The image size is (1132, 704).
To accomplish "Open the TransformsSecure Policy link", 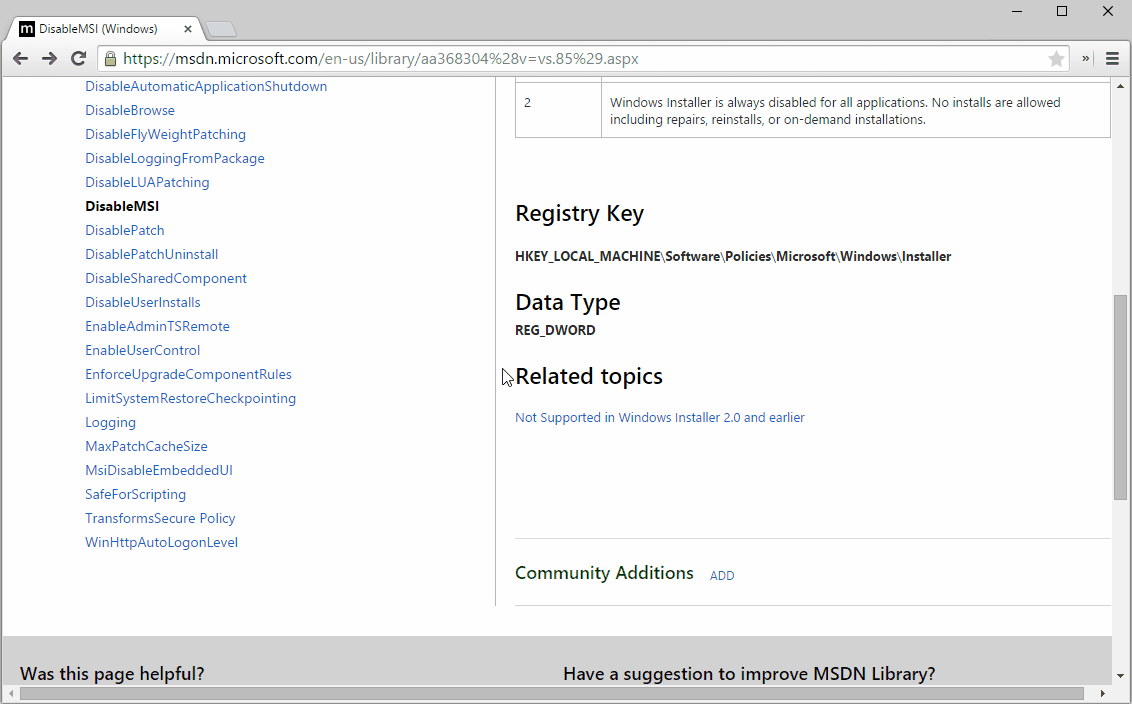I will [x=160, y=518].
